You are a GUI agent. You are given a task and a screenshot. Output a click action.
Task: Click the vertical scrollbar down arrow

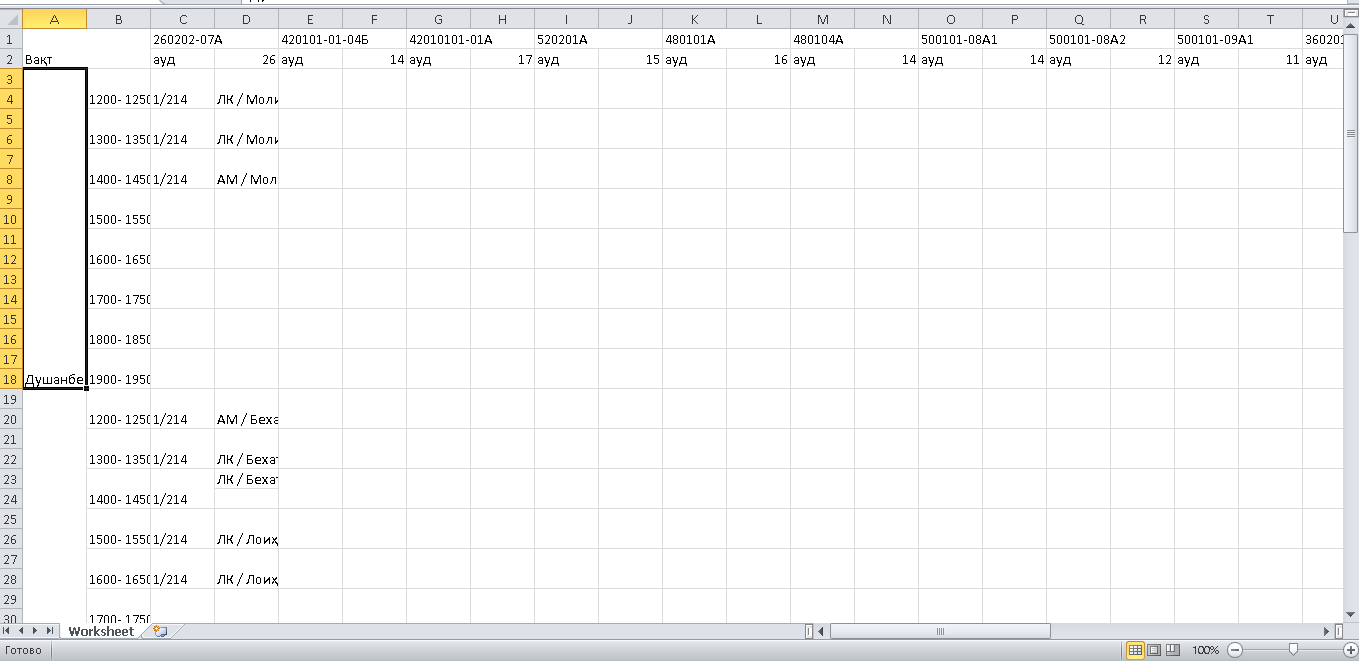pyautogui.click(x=1351, y=616)
